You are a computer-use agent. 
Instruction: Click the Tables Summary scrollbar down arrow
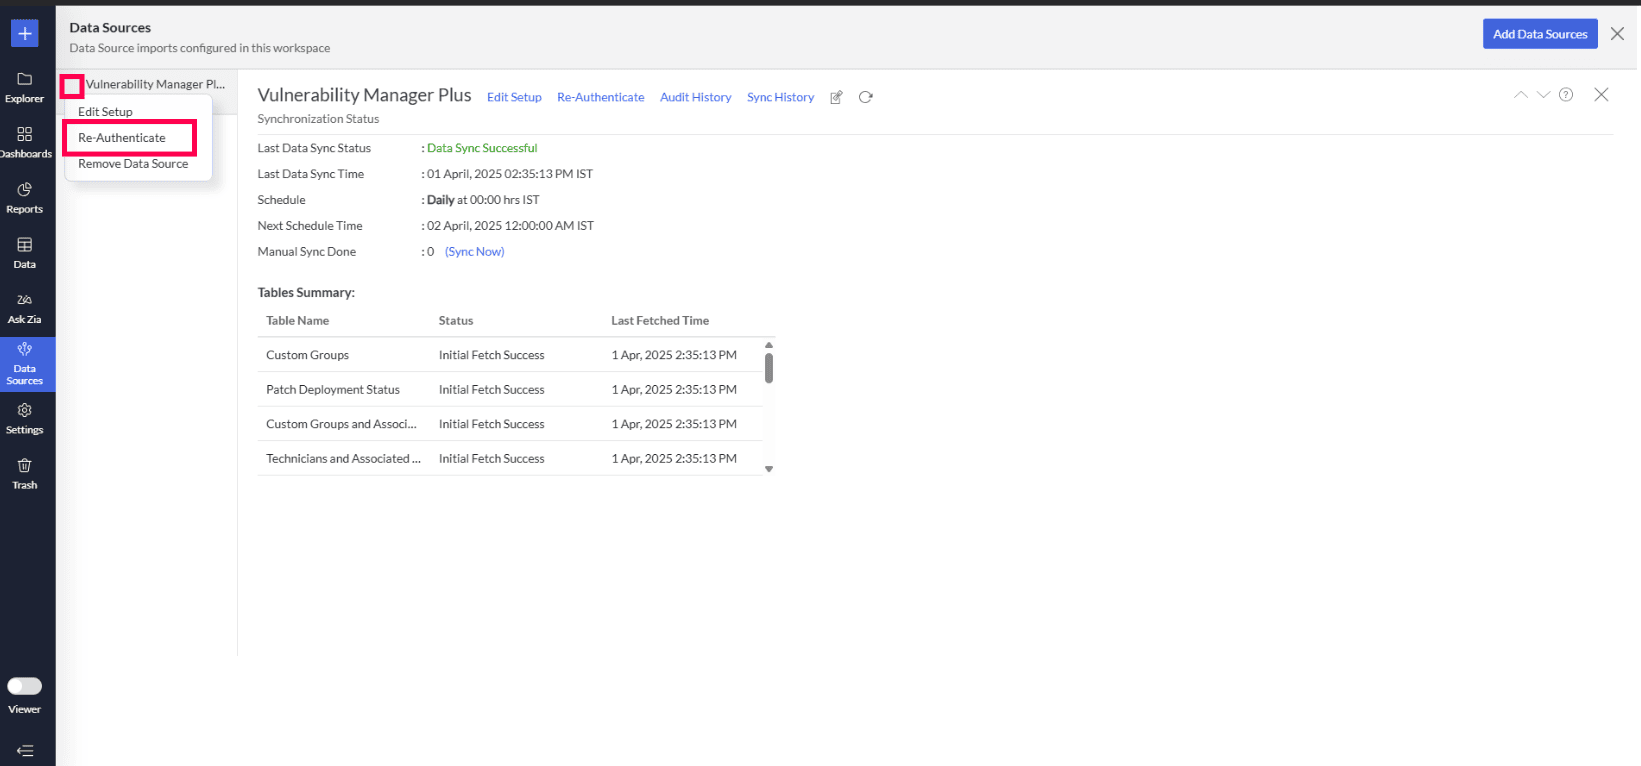click(x=769, y=468)
